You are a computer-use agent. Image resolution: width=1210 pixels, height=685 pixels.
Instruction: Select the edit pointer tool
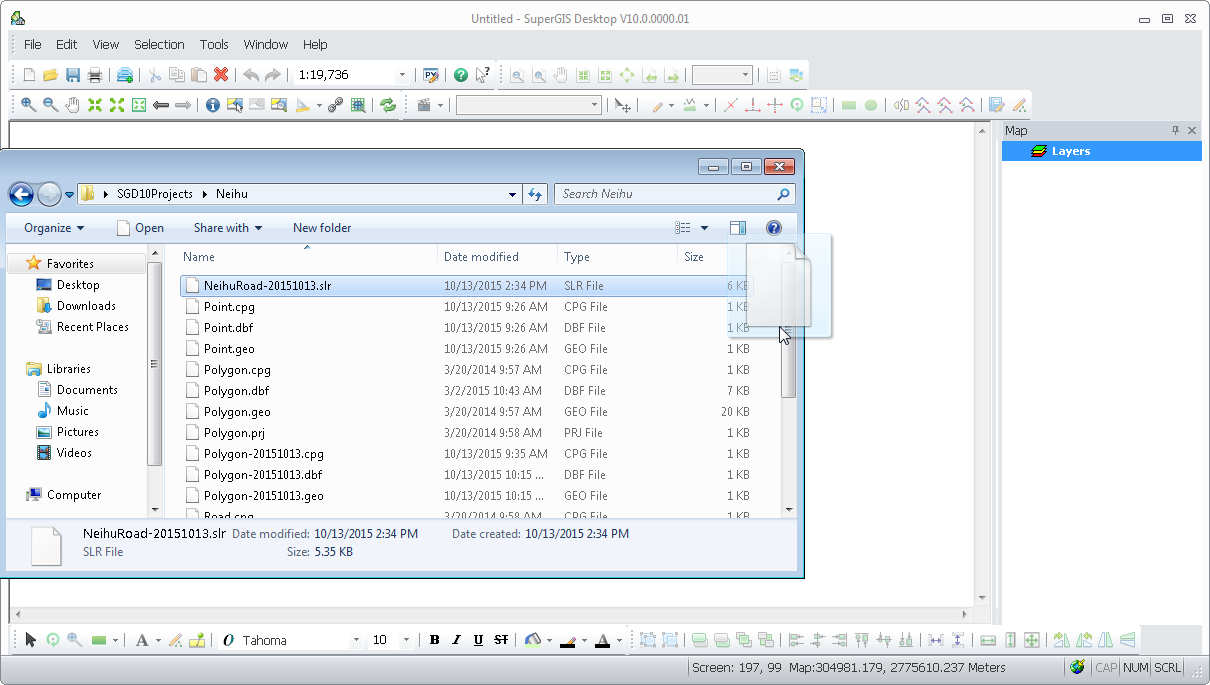[623, 105]
